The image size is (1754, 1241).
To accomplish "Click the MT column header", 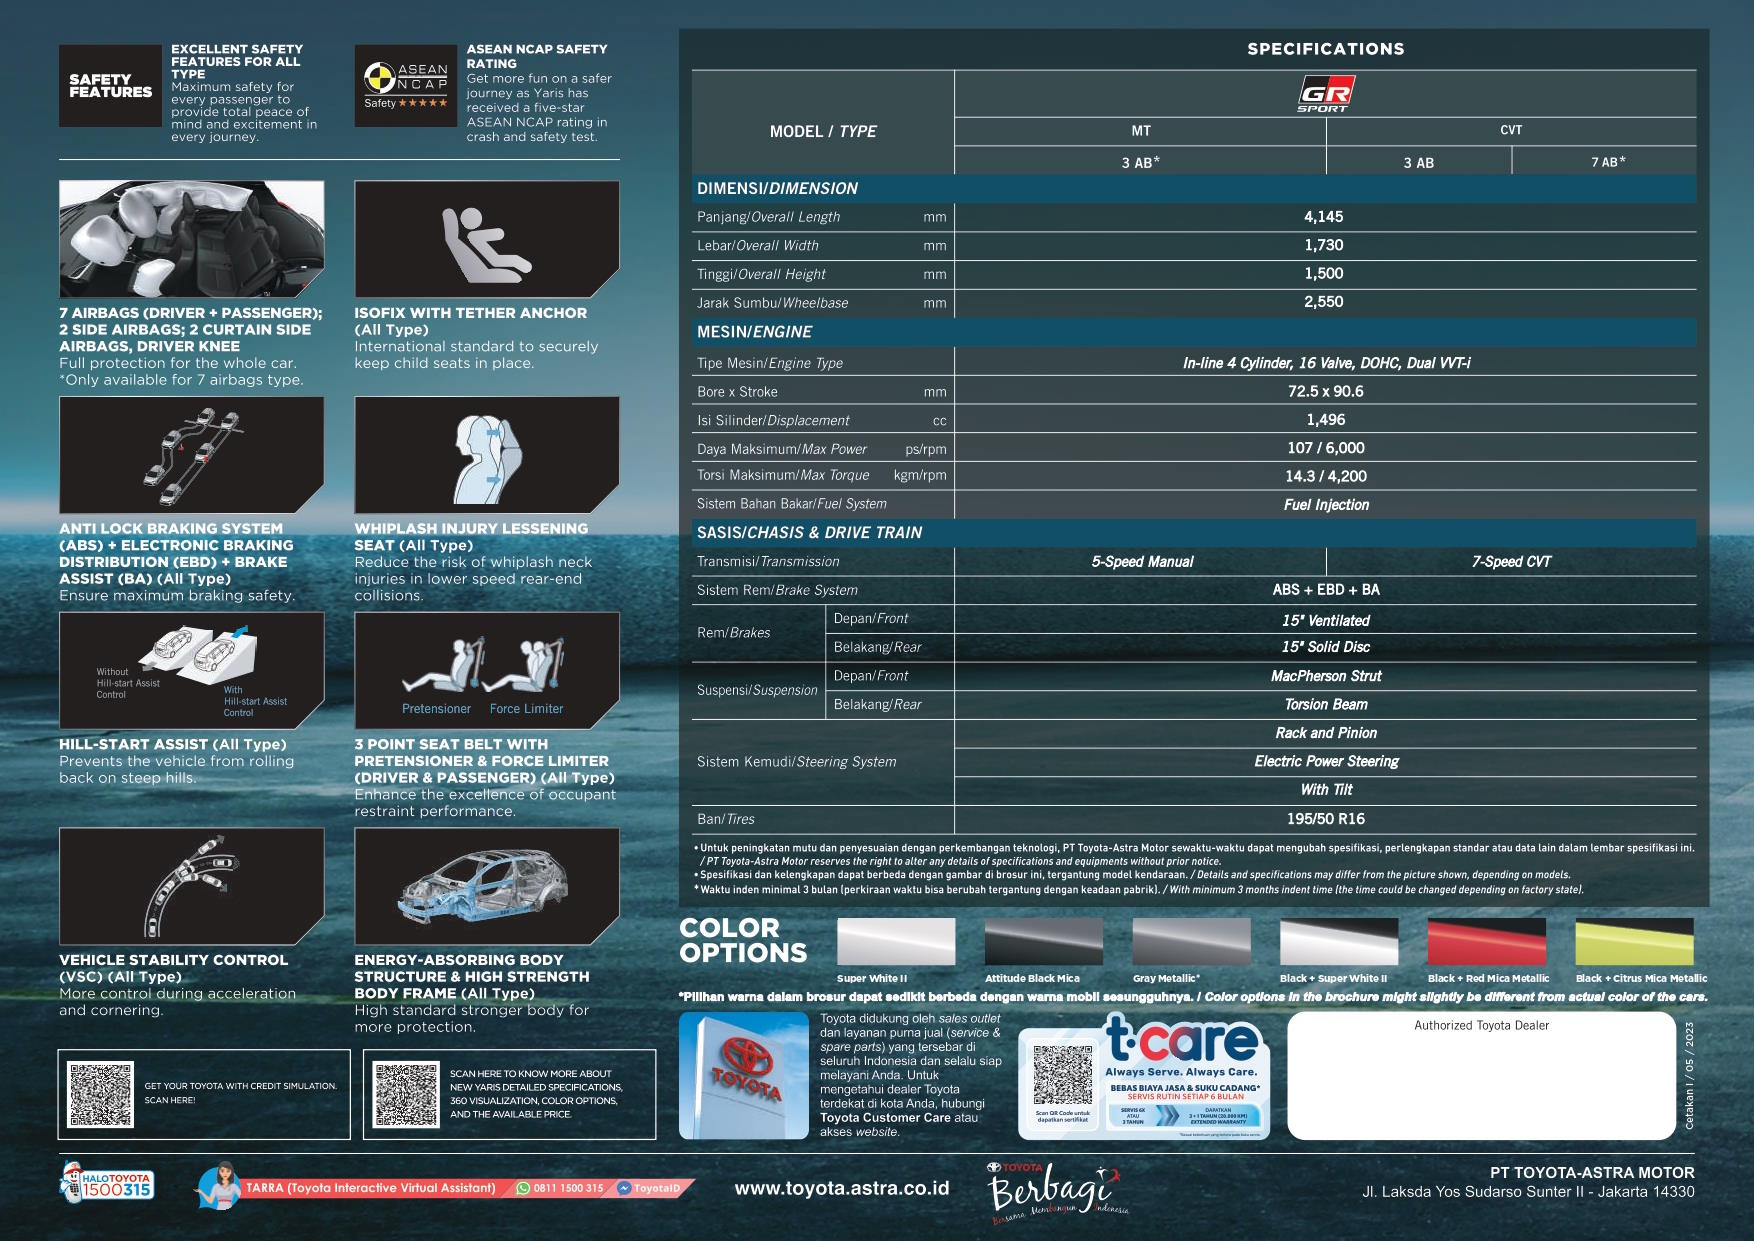I will coord(1141,131).
